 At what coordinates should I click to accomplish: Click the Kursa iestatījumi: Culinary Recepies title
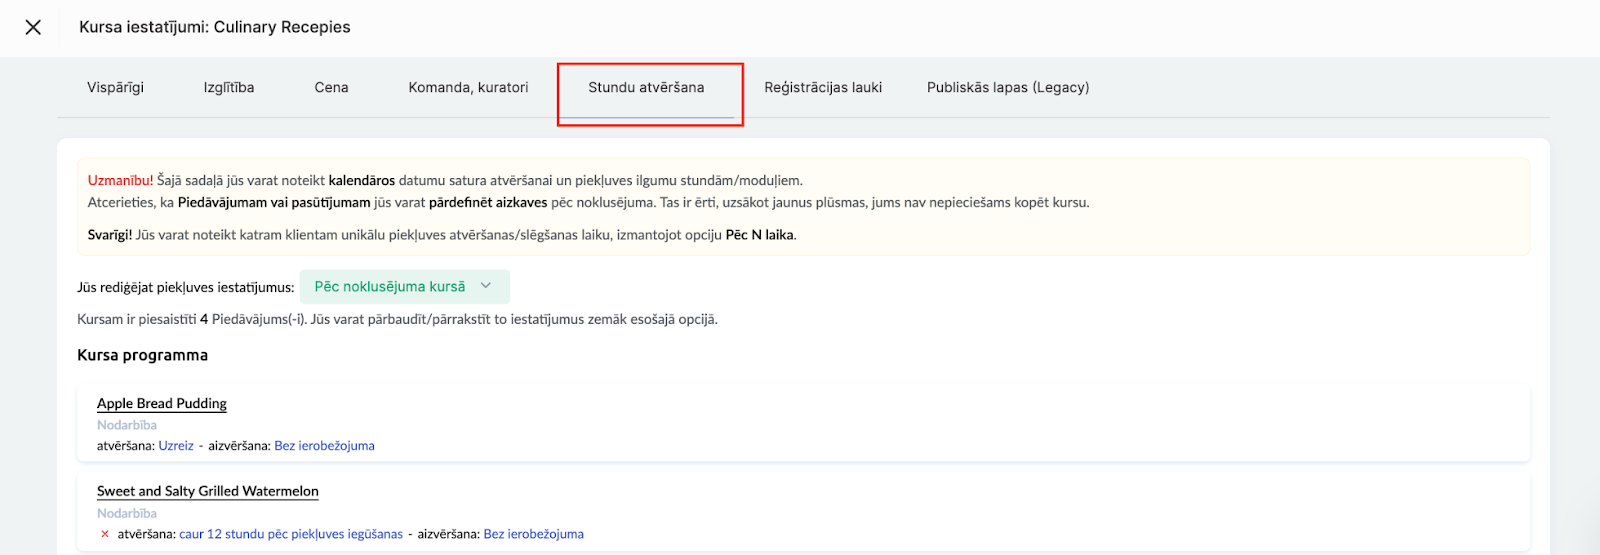[x=215, y=27]
